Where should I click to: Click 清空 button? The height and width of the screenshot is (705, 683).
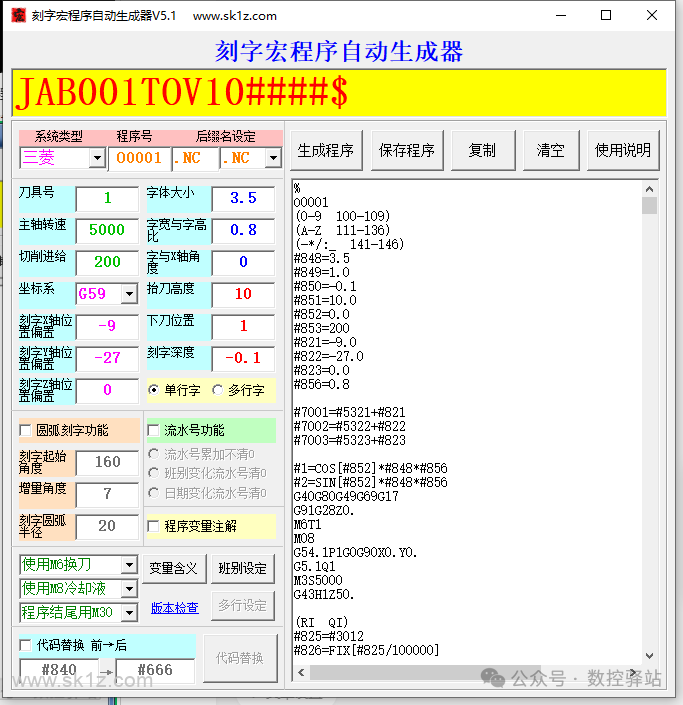click(551, 151)
